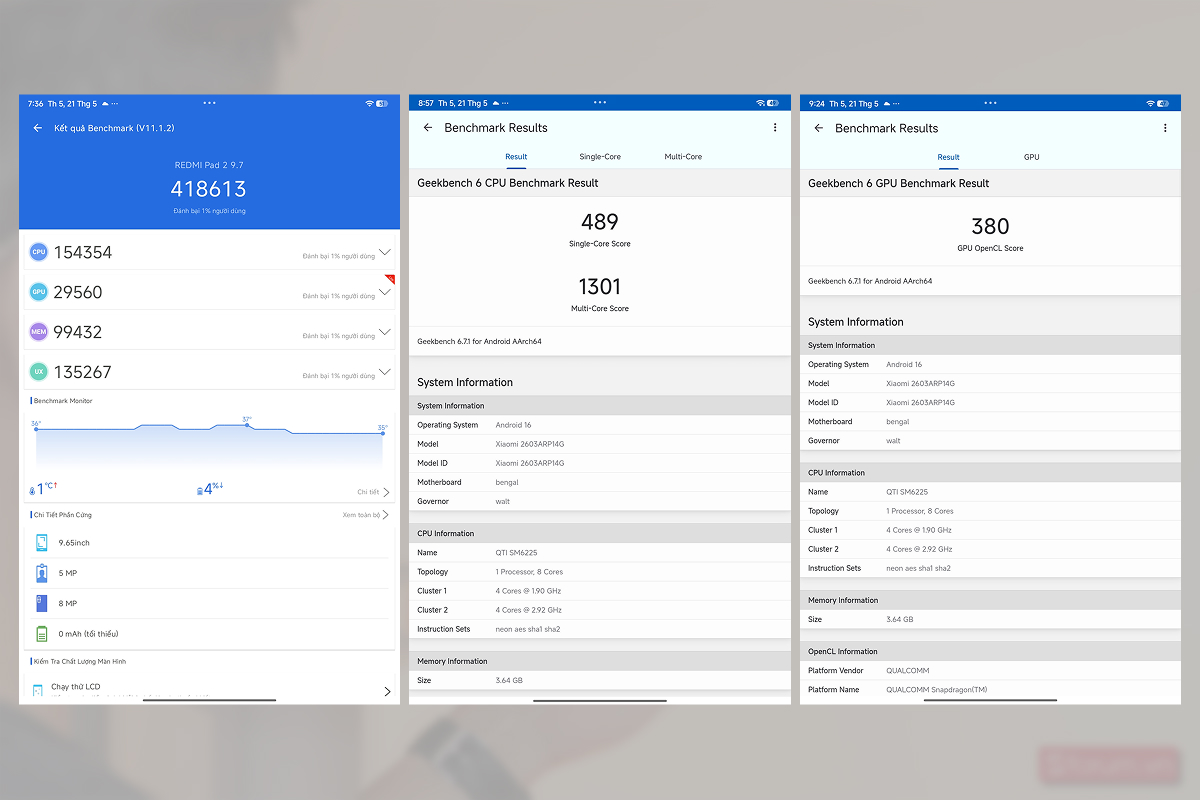Tap the 0 mAh battery icon
The height and width of the screenshot is (800, 1200).
coord(42,633)
